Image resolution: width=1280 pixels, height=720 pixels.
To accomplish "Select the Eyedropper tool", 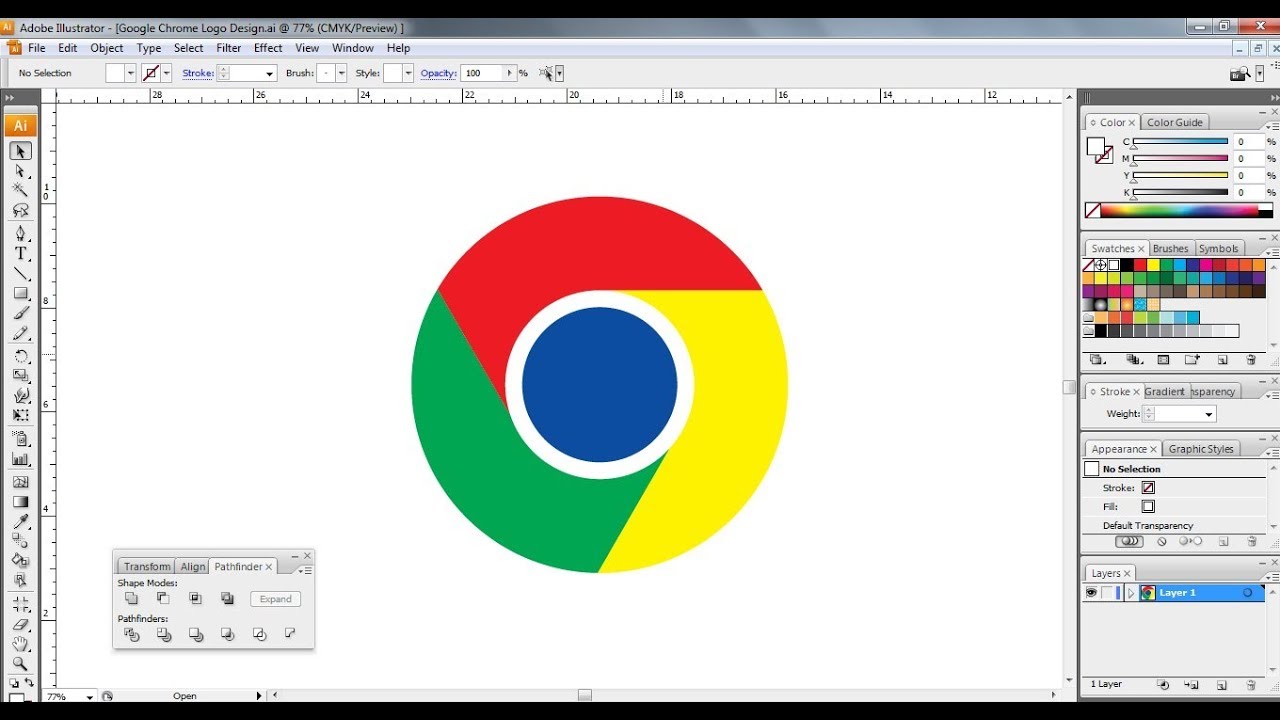I will tap(20, 521).
